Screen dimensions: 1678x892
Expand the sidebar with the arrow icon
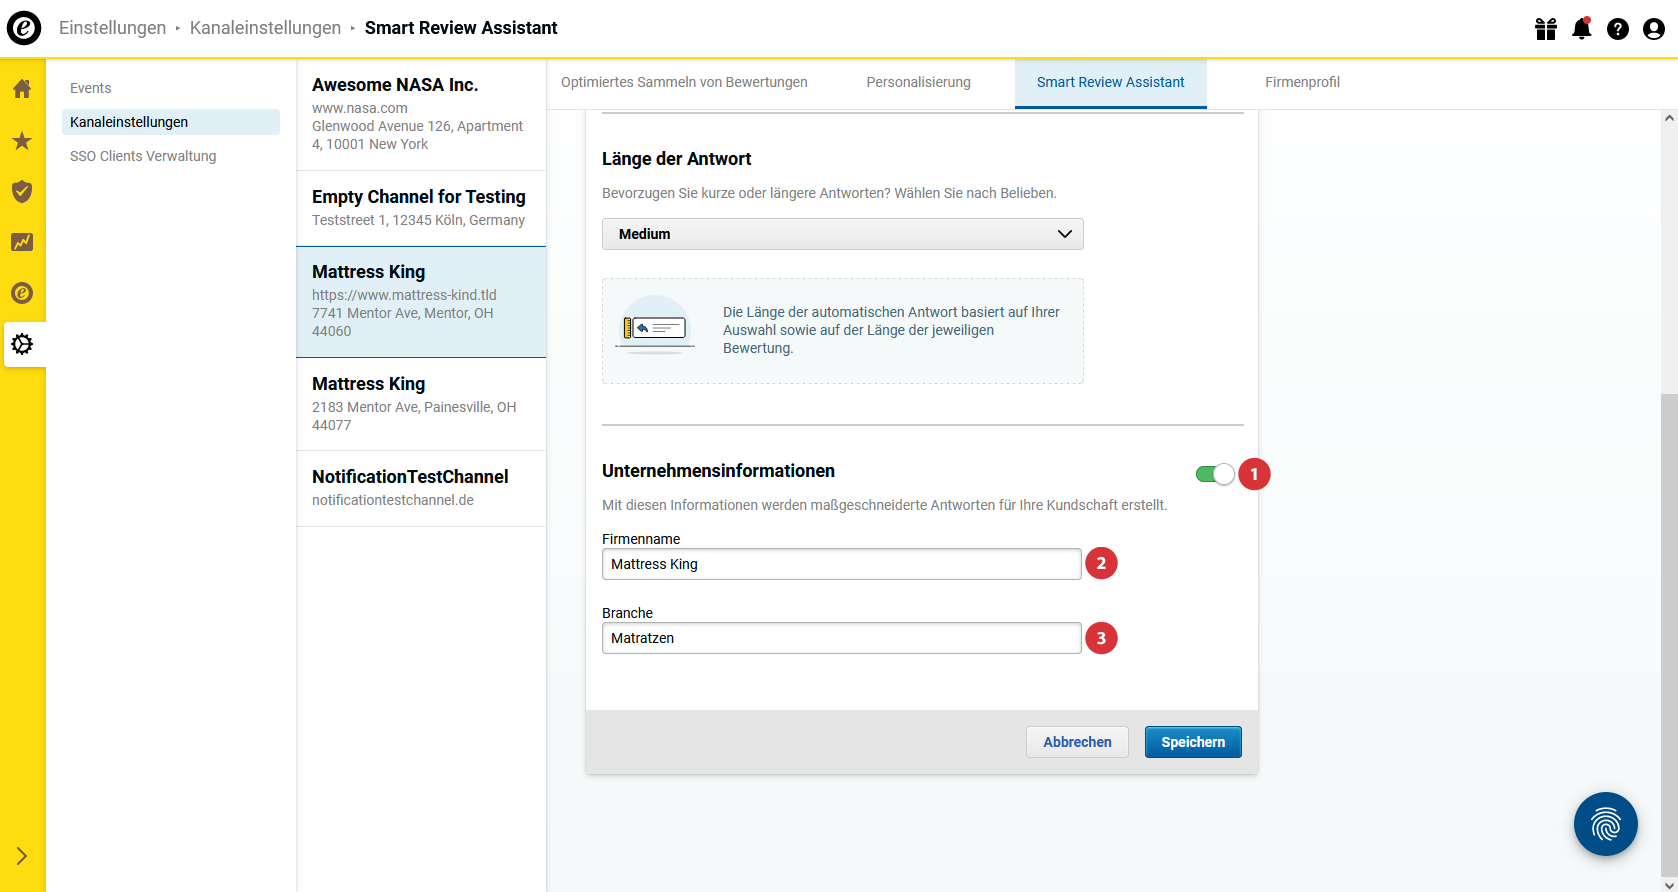coord(22,856)
